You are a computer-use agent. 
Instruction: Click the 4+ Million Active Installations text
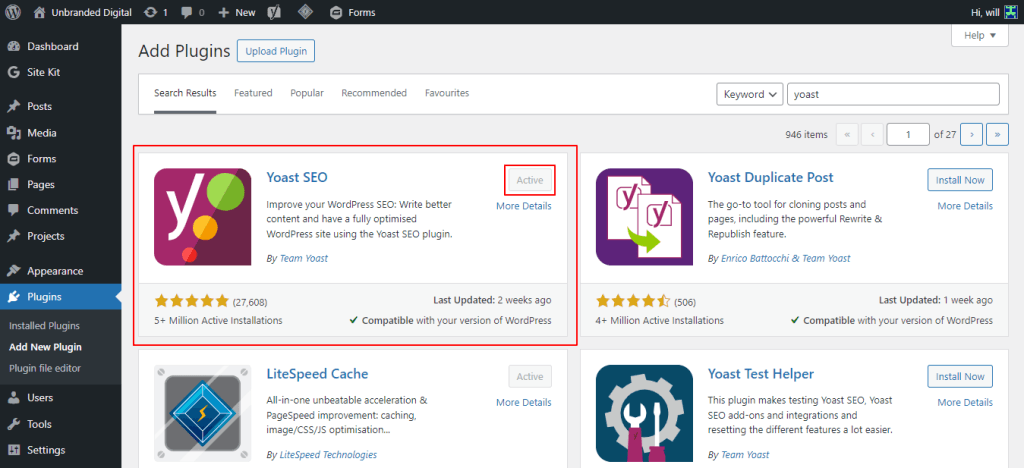660,320
